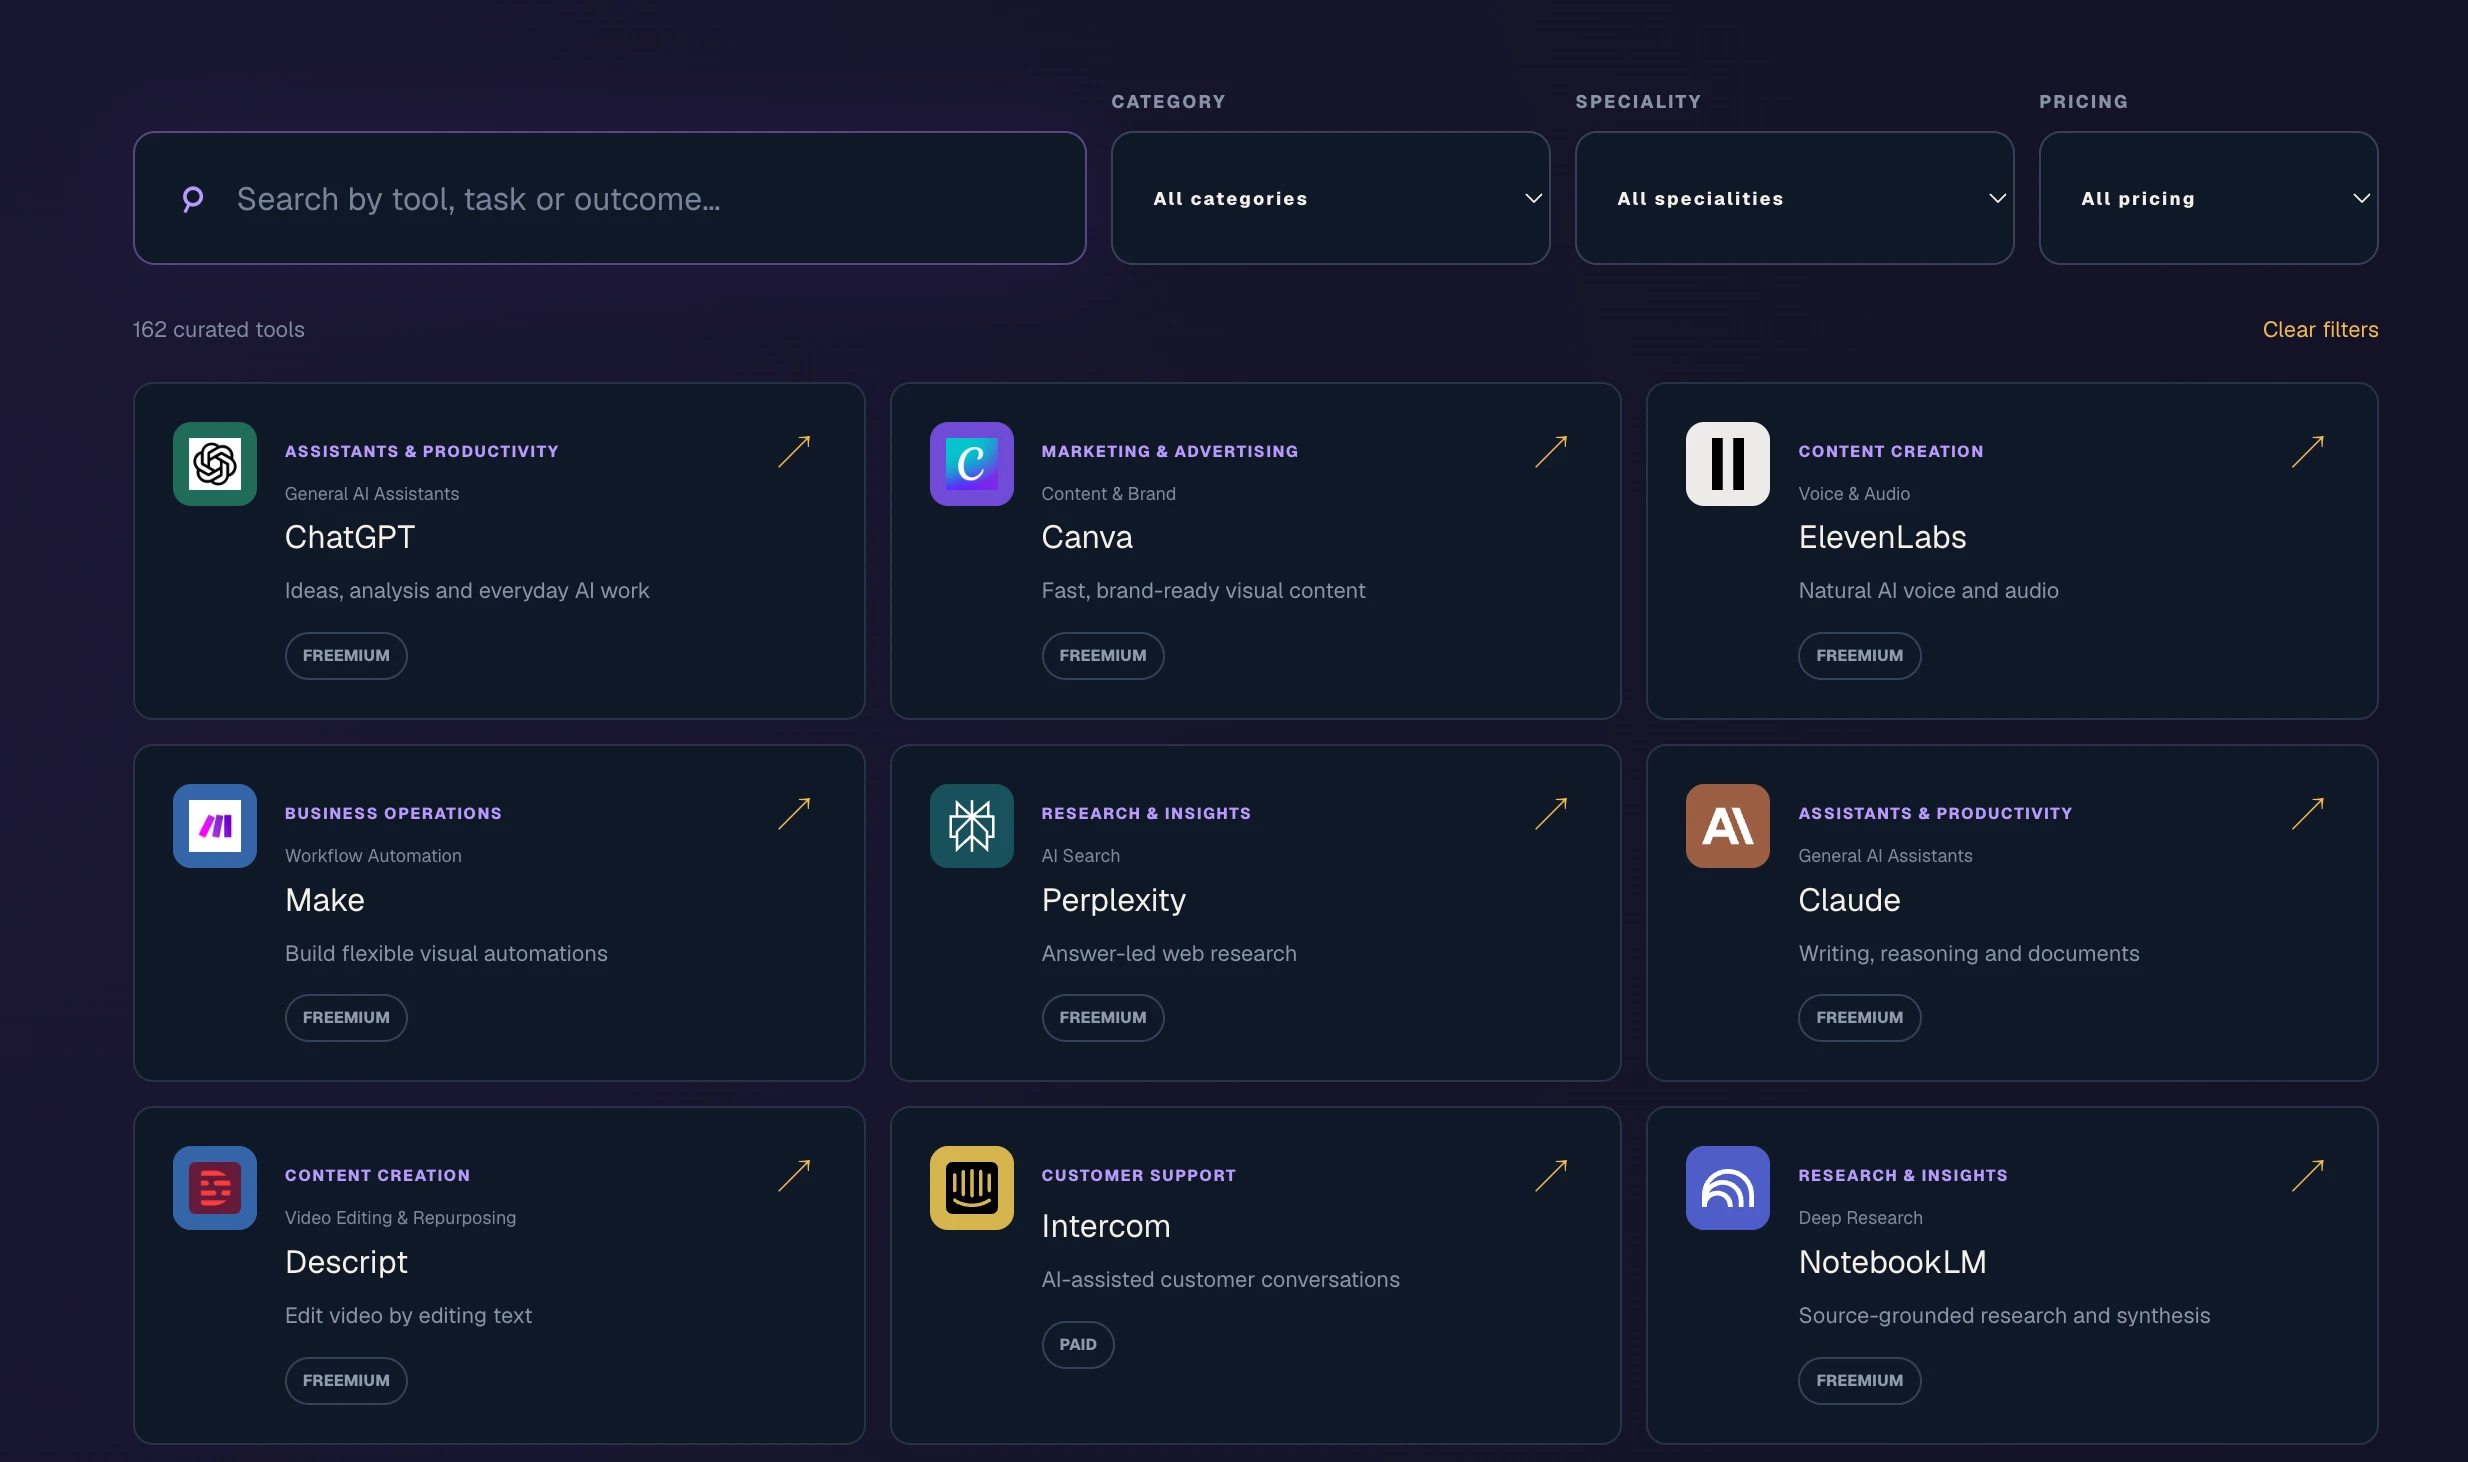
Task: Open Intercom via its arrow icon
Action: [x=1551, y=1176]
